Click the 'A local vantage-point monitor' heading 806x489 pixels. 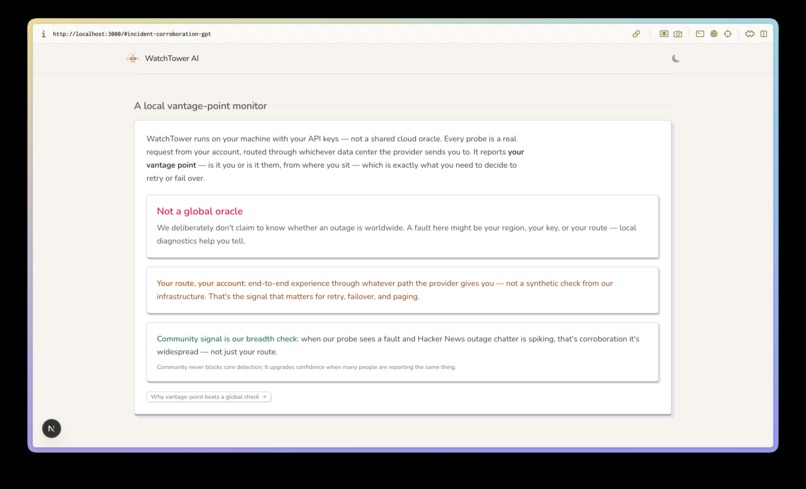coord(200,106)
